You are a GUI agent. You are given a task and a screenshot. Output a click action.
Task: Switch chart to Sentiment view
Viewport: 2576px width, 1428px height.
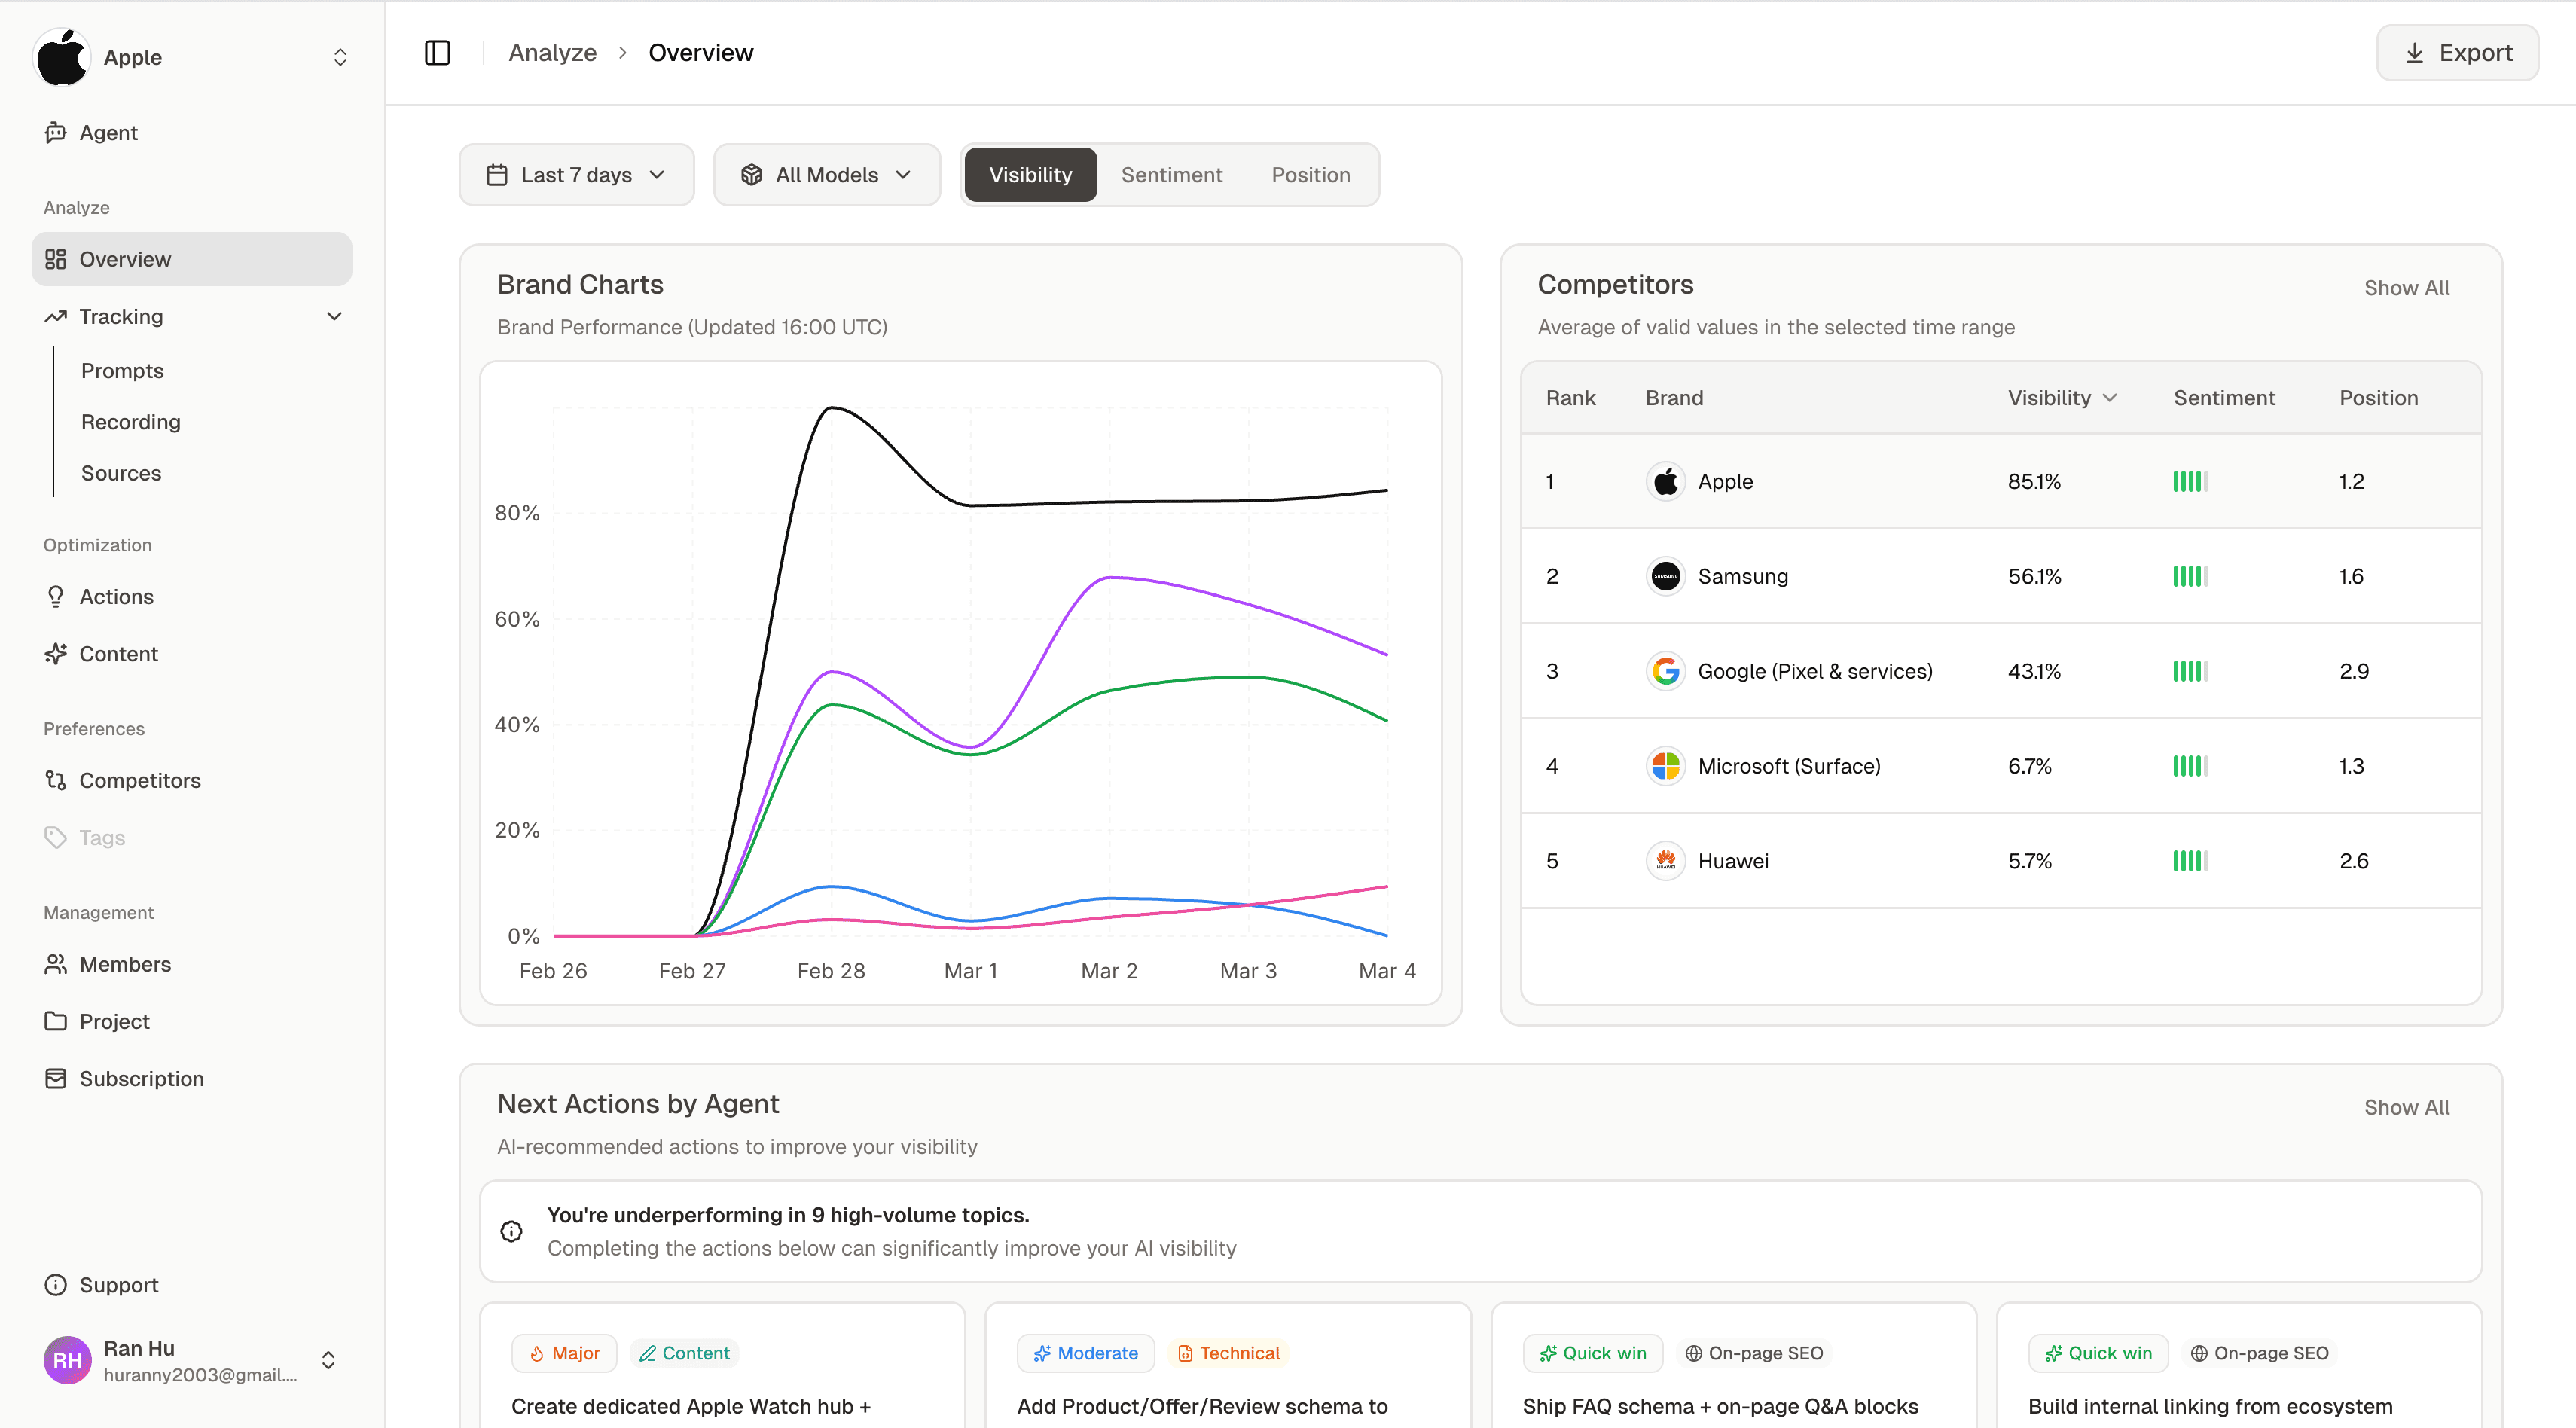[x=1171, y=175]
